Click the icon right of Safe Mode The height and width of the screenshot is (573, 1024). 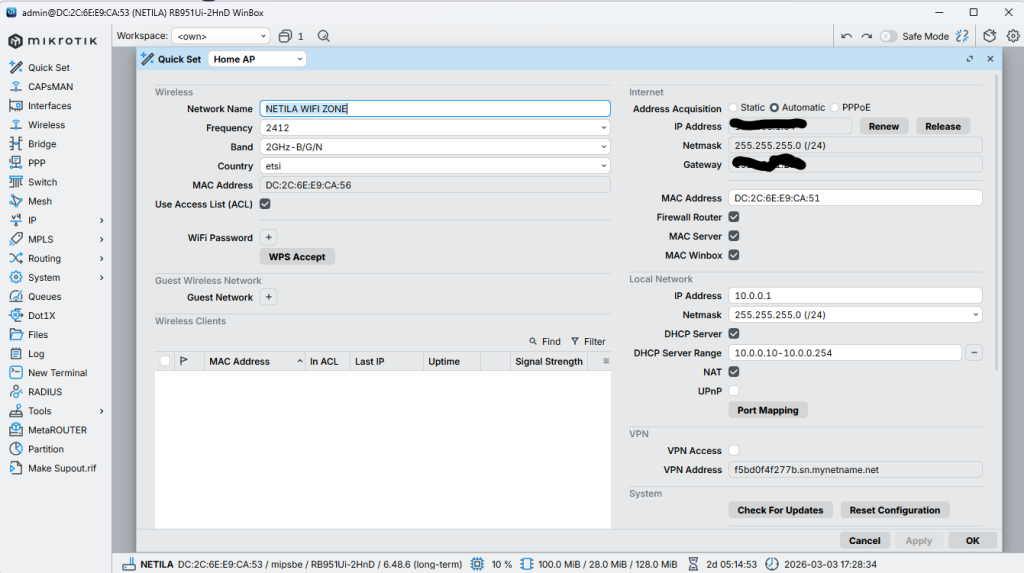(962, 36)
